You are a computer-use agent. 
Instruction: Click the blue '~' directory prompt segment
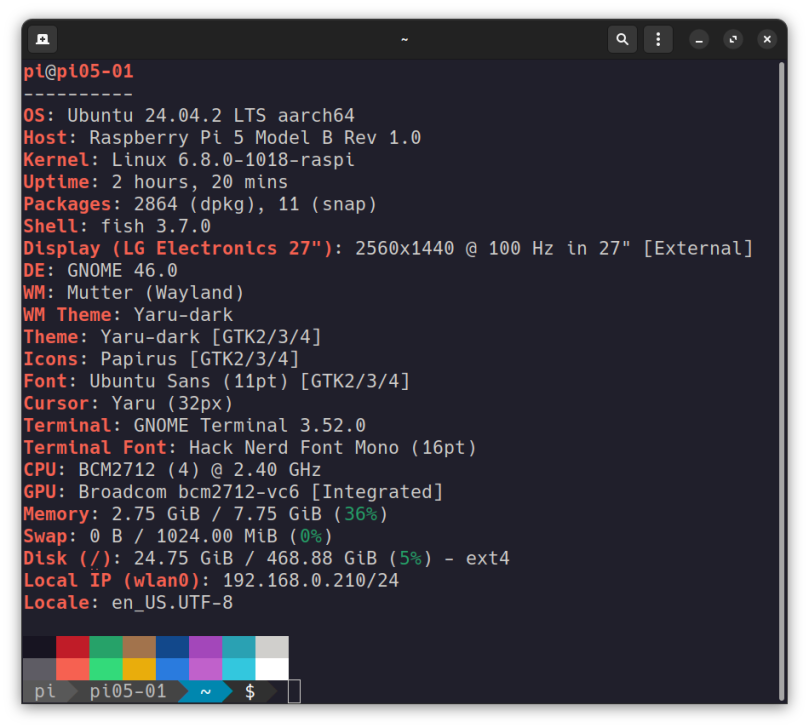click(x=205, y=691)
